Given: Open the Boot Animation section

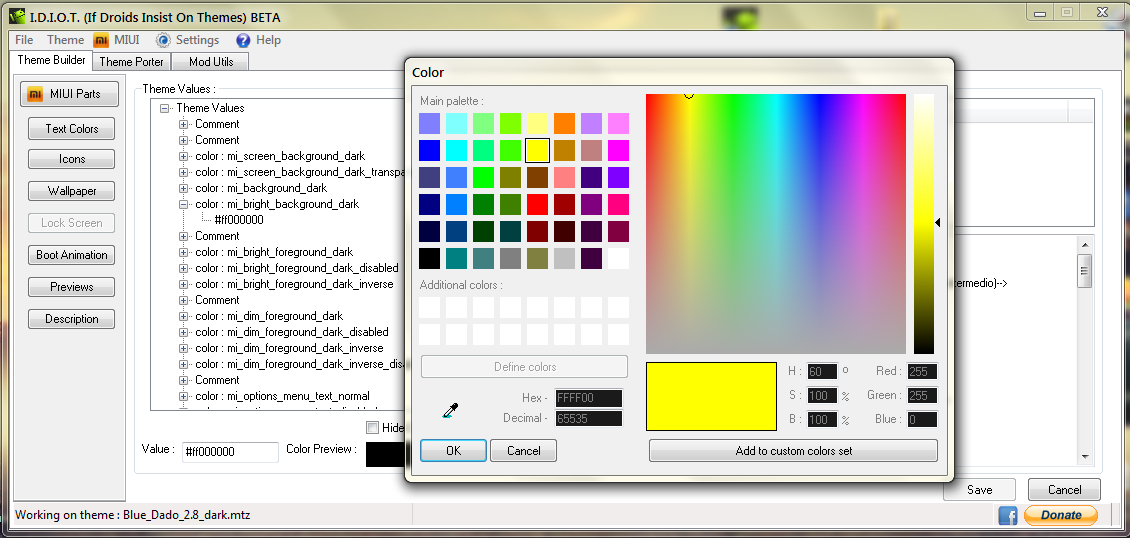Looking at the screenshot, I should (x=71, y=255).
